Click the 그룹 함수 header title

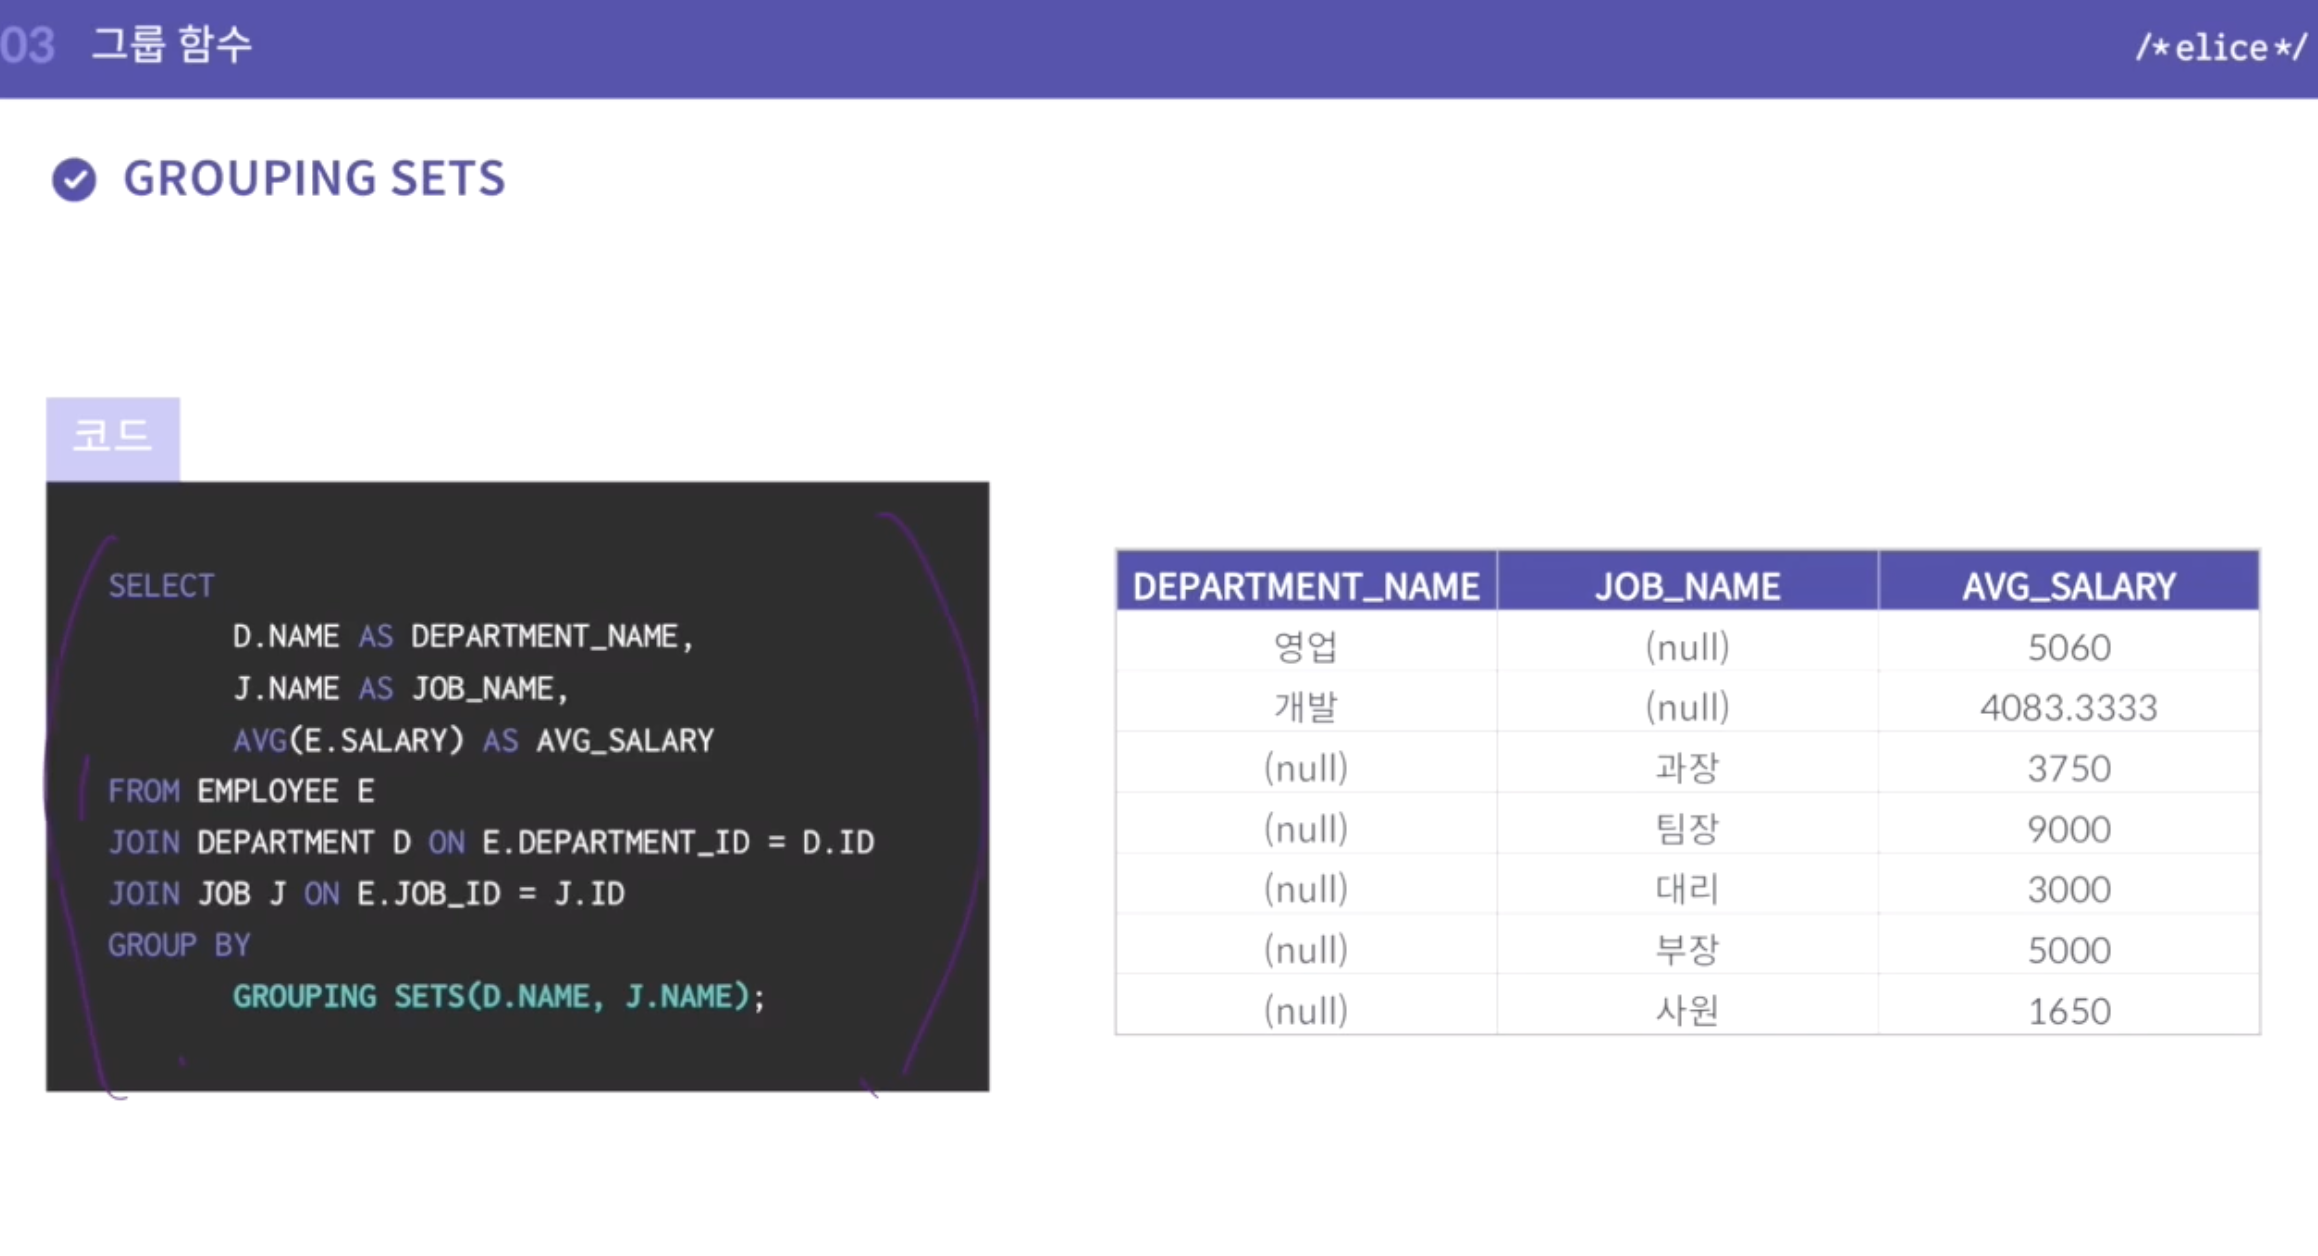tap(172, 45)
